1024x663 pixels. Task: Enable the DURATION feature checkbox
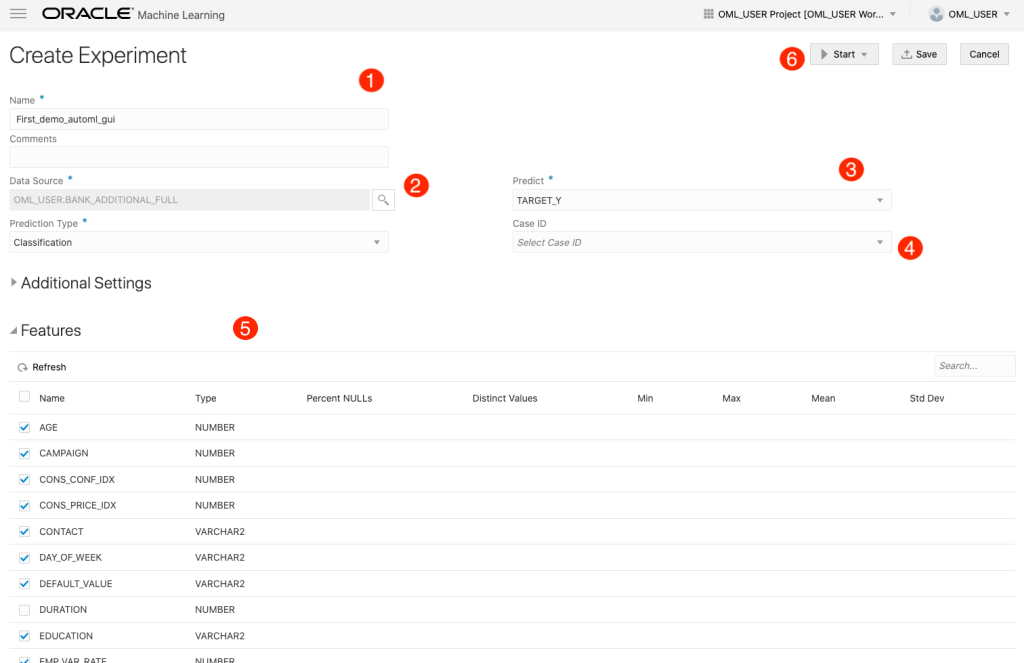click(x=24, y=609)
